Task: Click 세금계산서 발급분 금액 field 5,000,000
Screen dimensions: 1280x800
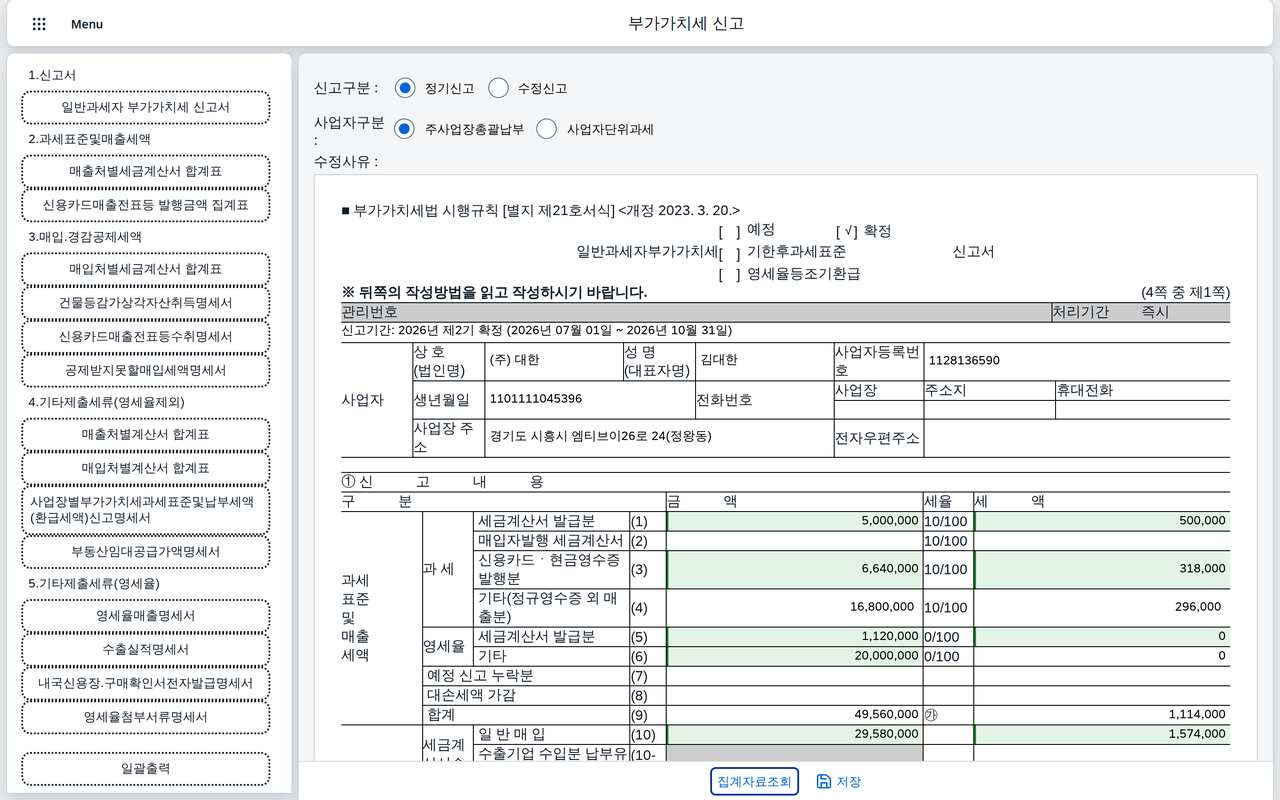Action: pos(794,521)
